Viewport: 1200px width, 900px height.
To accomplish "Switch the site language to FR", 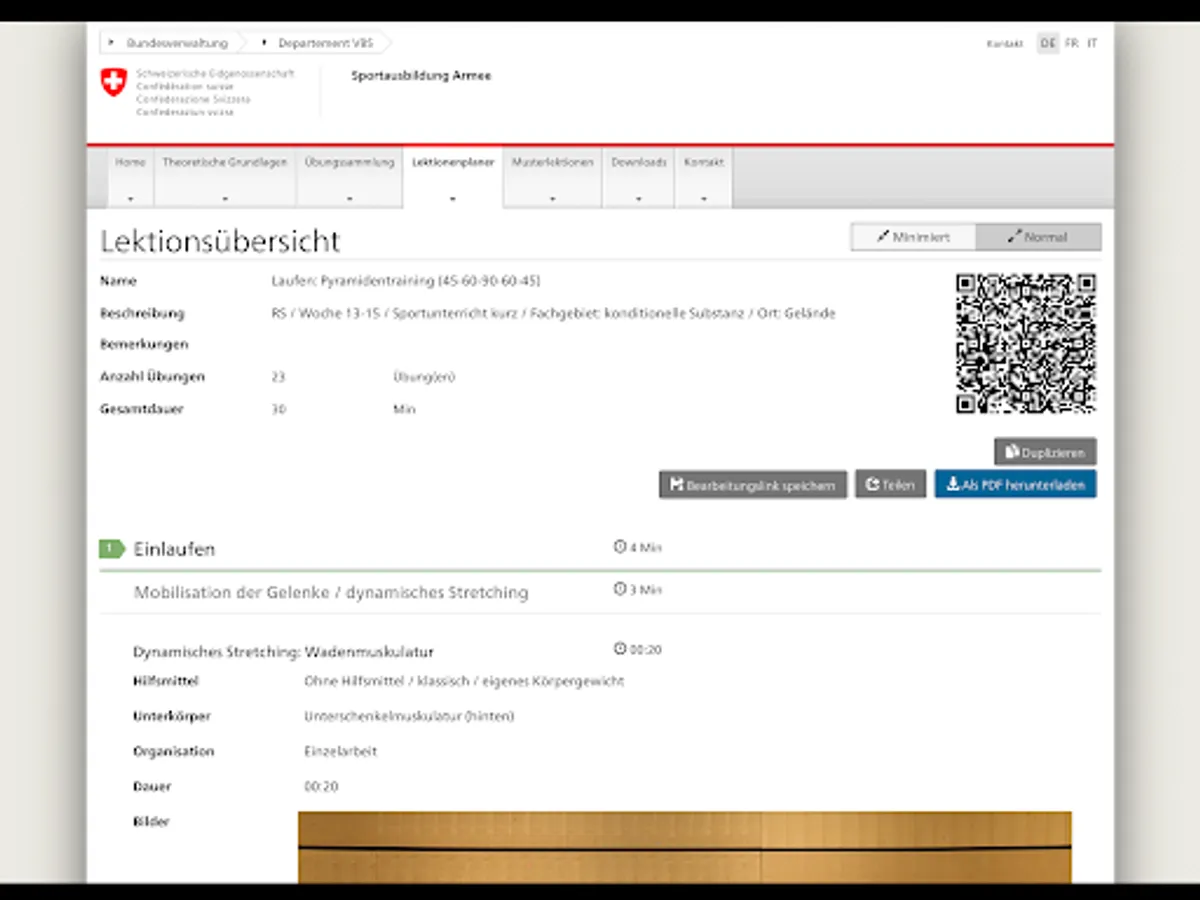I will [1071, 43].
